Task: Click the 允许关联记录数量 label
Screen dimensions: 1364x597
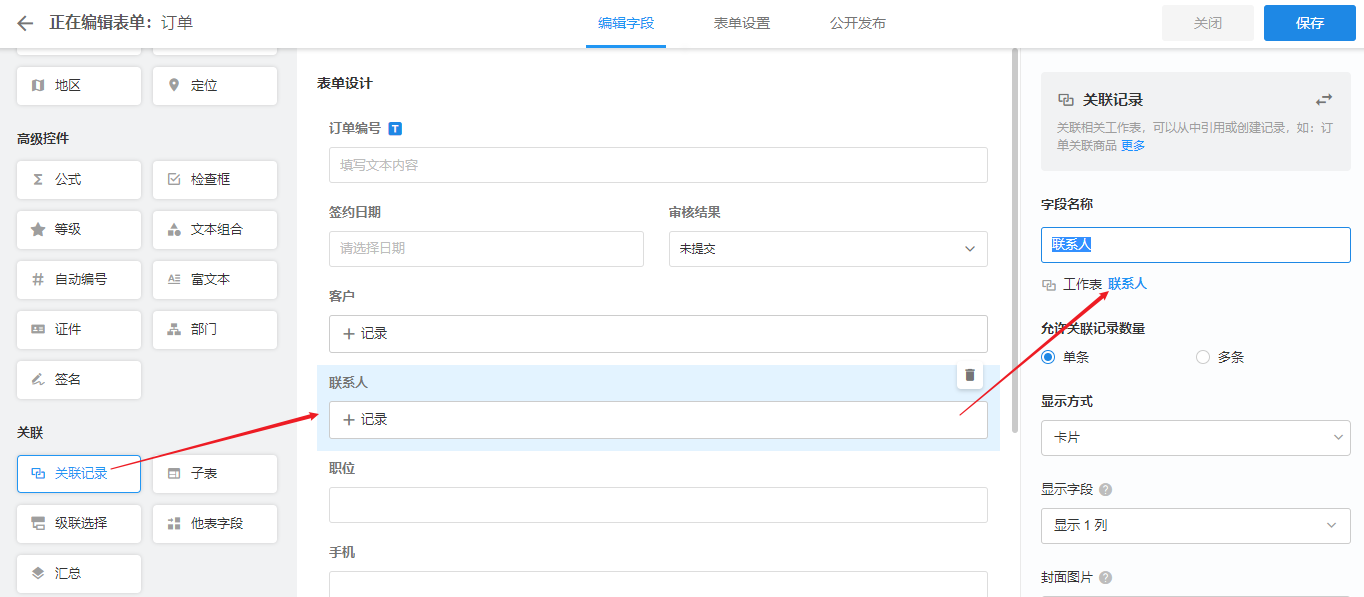Action: tap(1093, 328)
